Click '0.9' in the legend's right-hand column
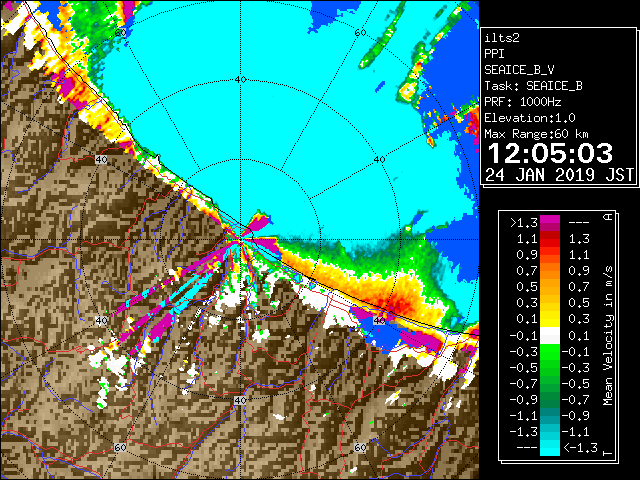 click(x=579, y=271)
